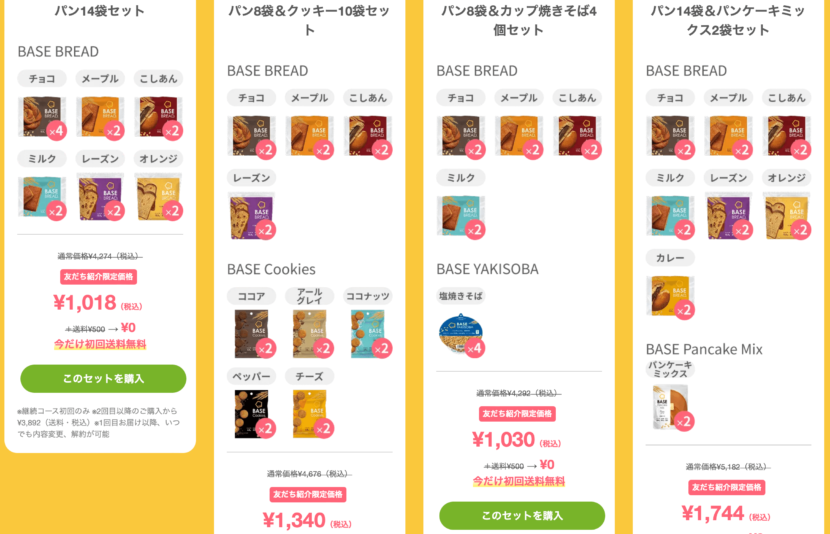The height and width of the screenshot is (534, 830).
Task: Click the Curry bread image in fourth set
Action: pyautogui.click(x=670, y=296)
